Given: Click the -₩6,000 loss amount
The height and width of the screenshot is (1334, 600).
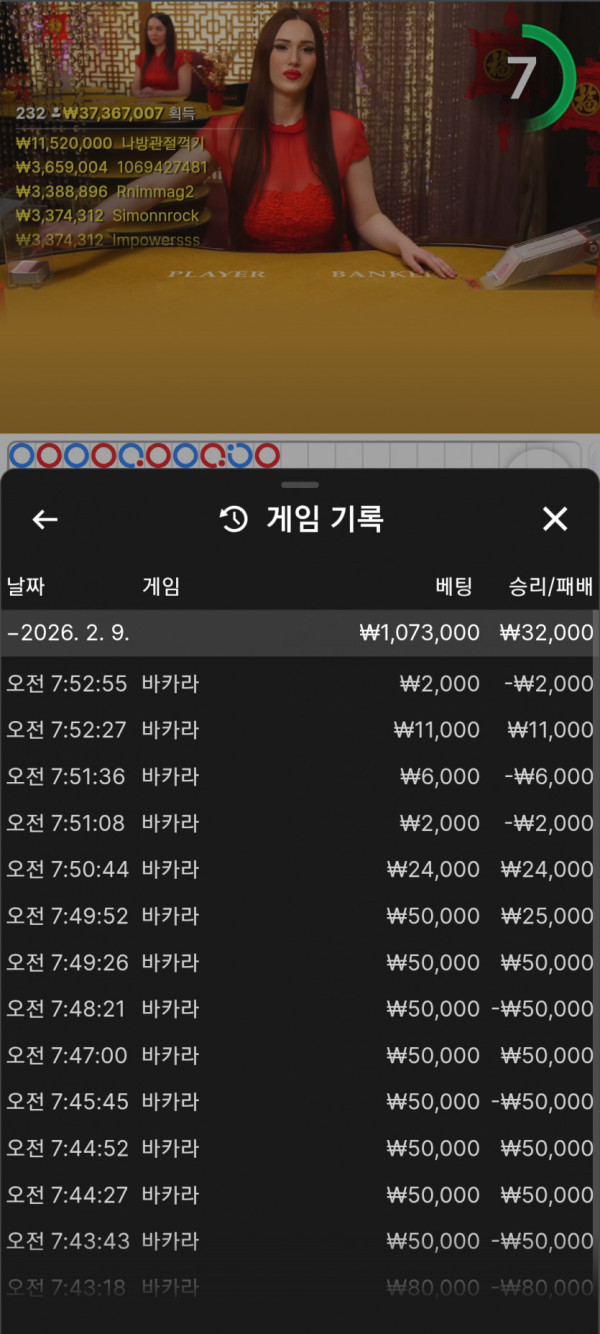Looking at the screenshot, I should point(547,776).
